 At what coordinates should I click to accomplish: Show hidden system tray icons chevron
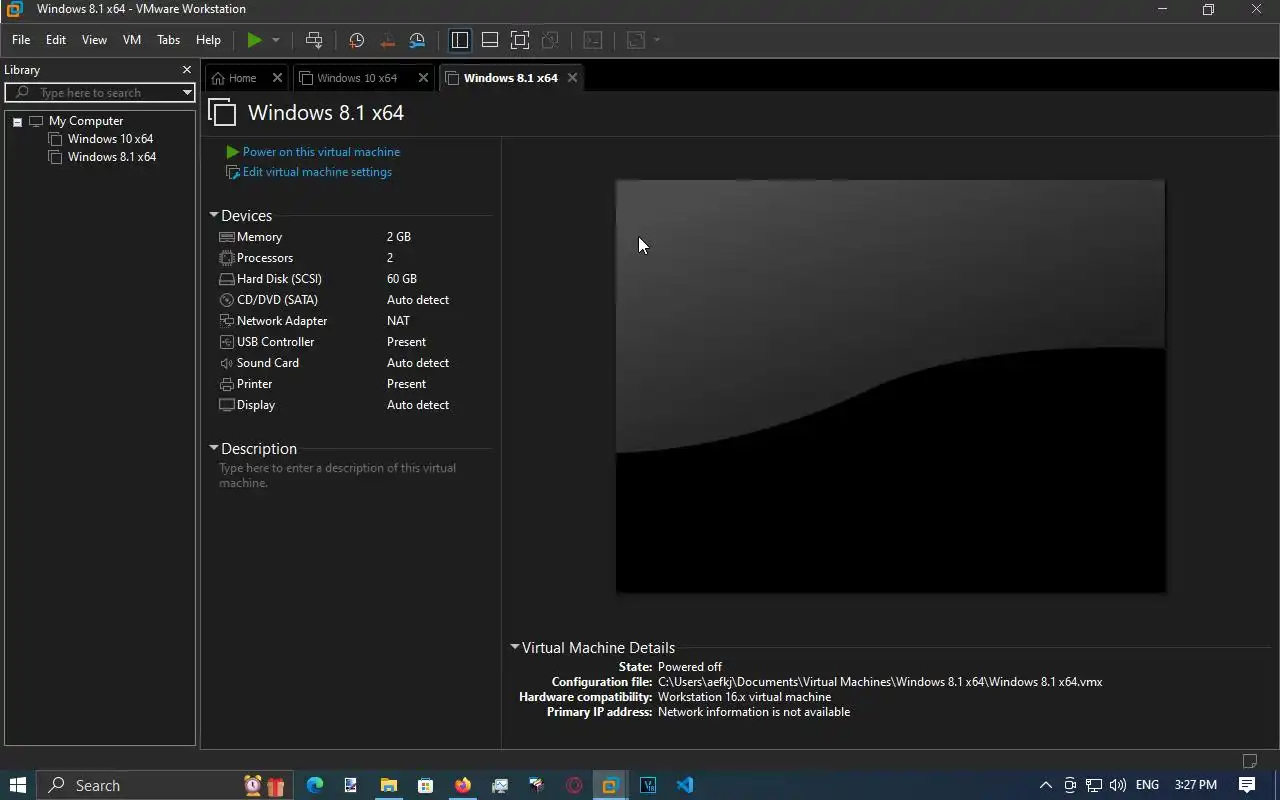tap(1045, 785)
